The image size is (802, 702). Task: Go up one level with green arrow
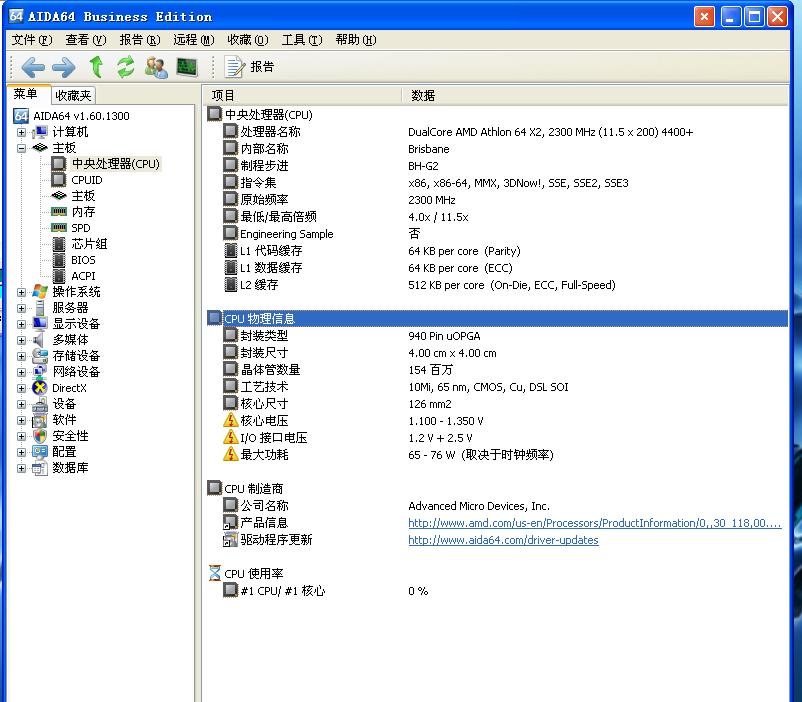point(96,67)
